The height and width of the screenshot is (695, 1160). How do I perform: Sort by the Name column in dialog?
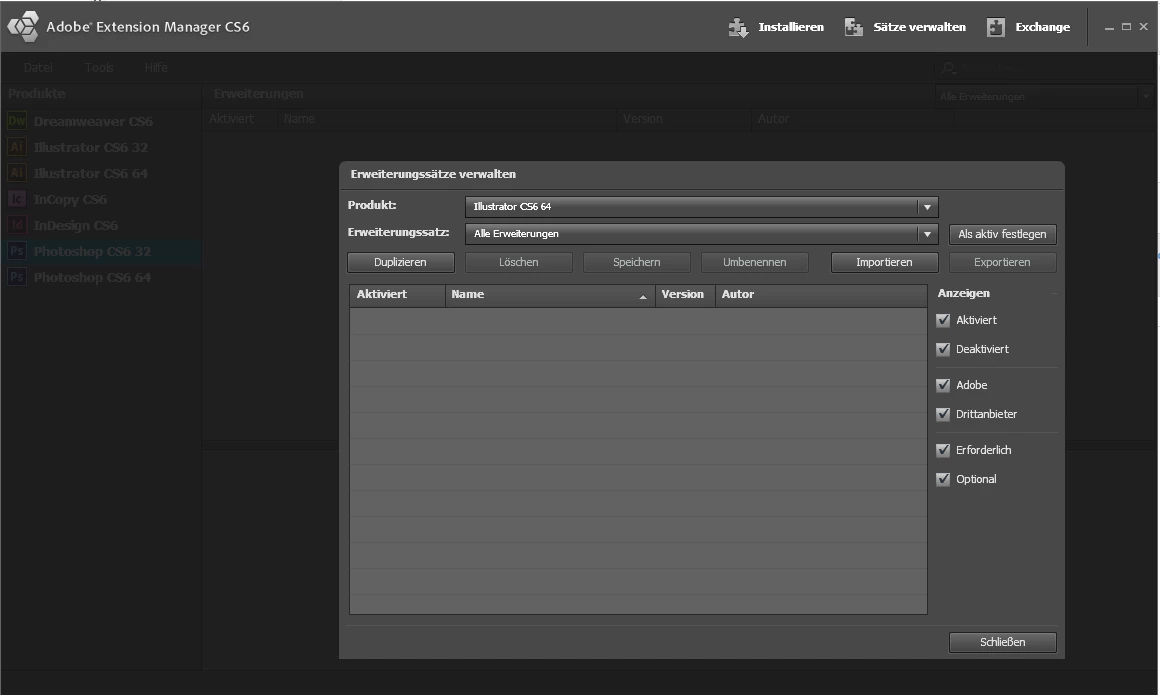tap(550, 295)
